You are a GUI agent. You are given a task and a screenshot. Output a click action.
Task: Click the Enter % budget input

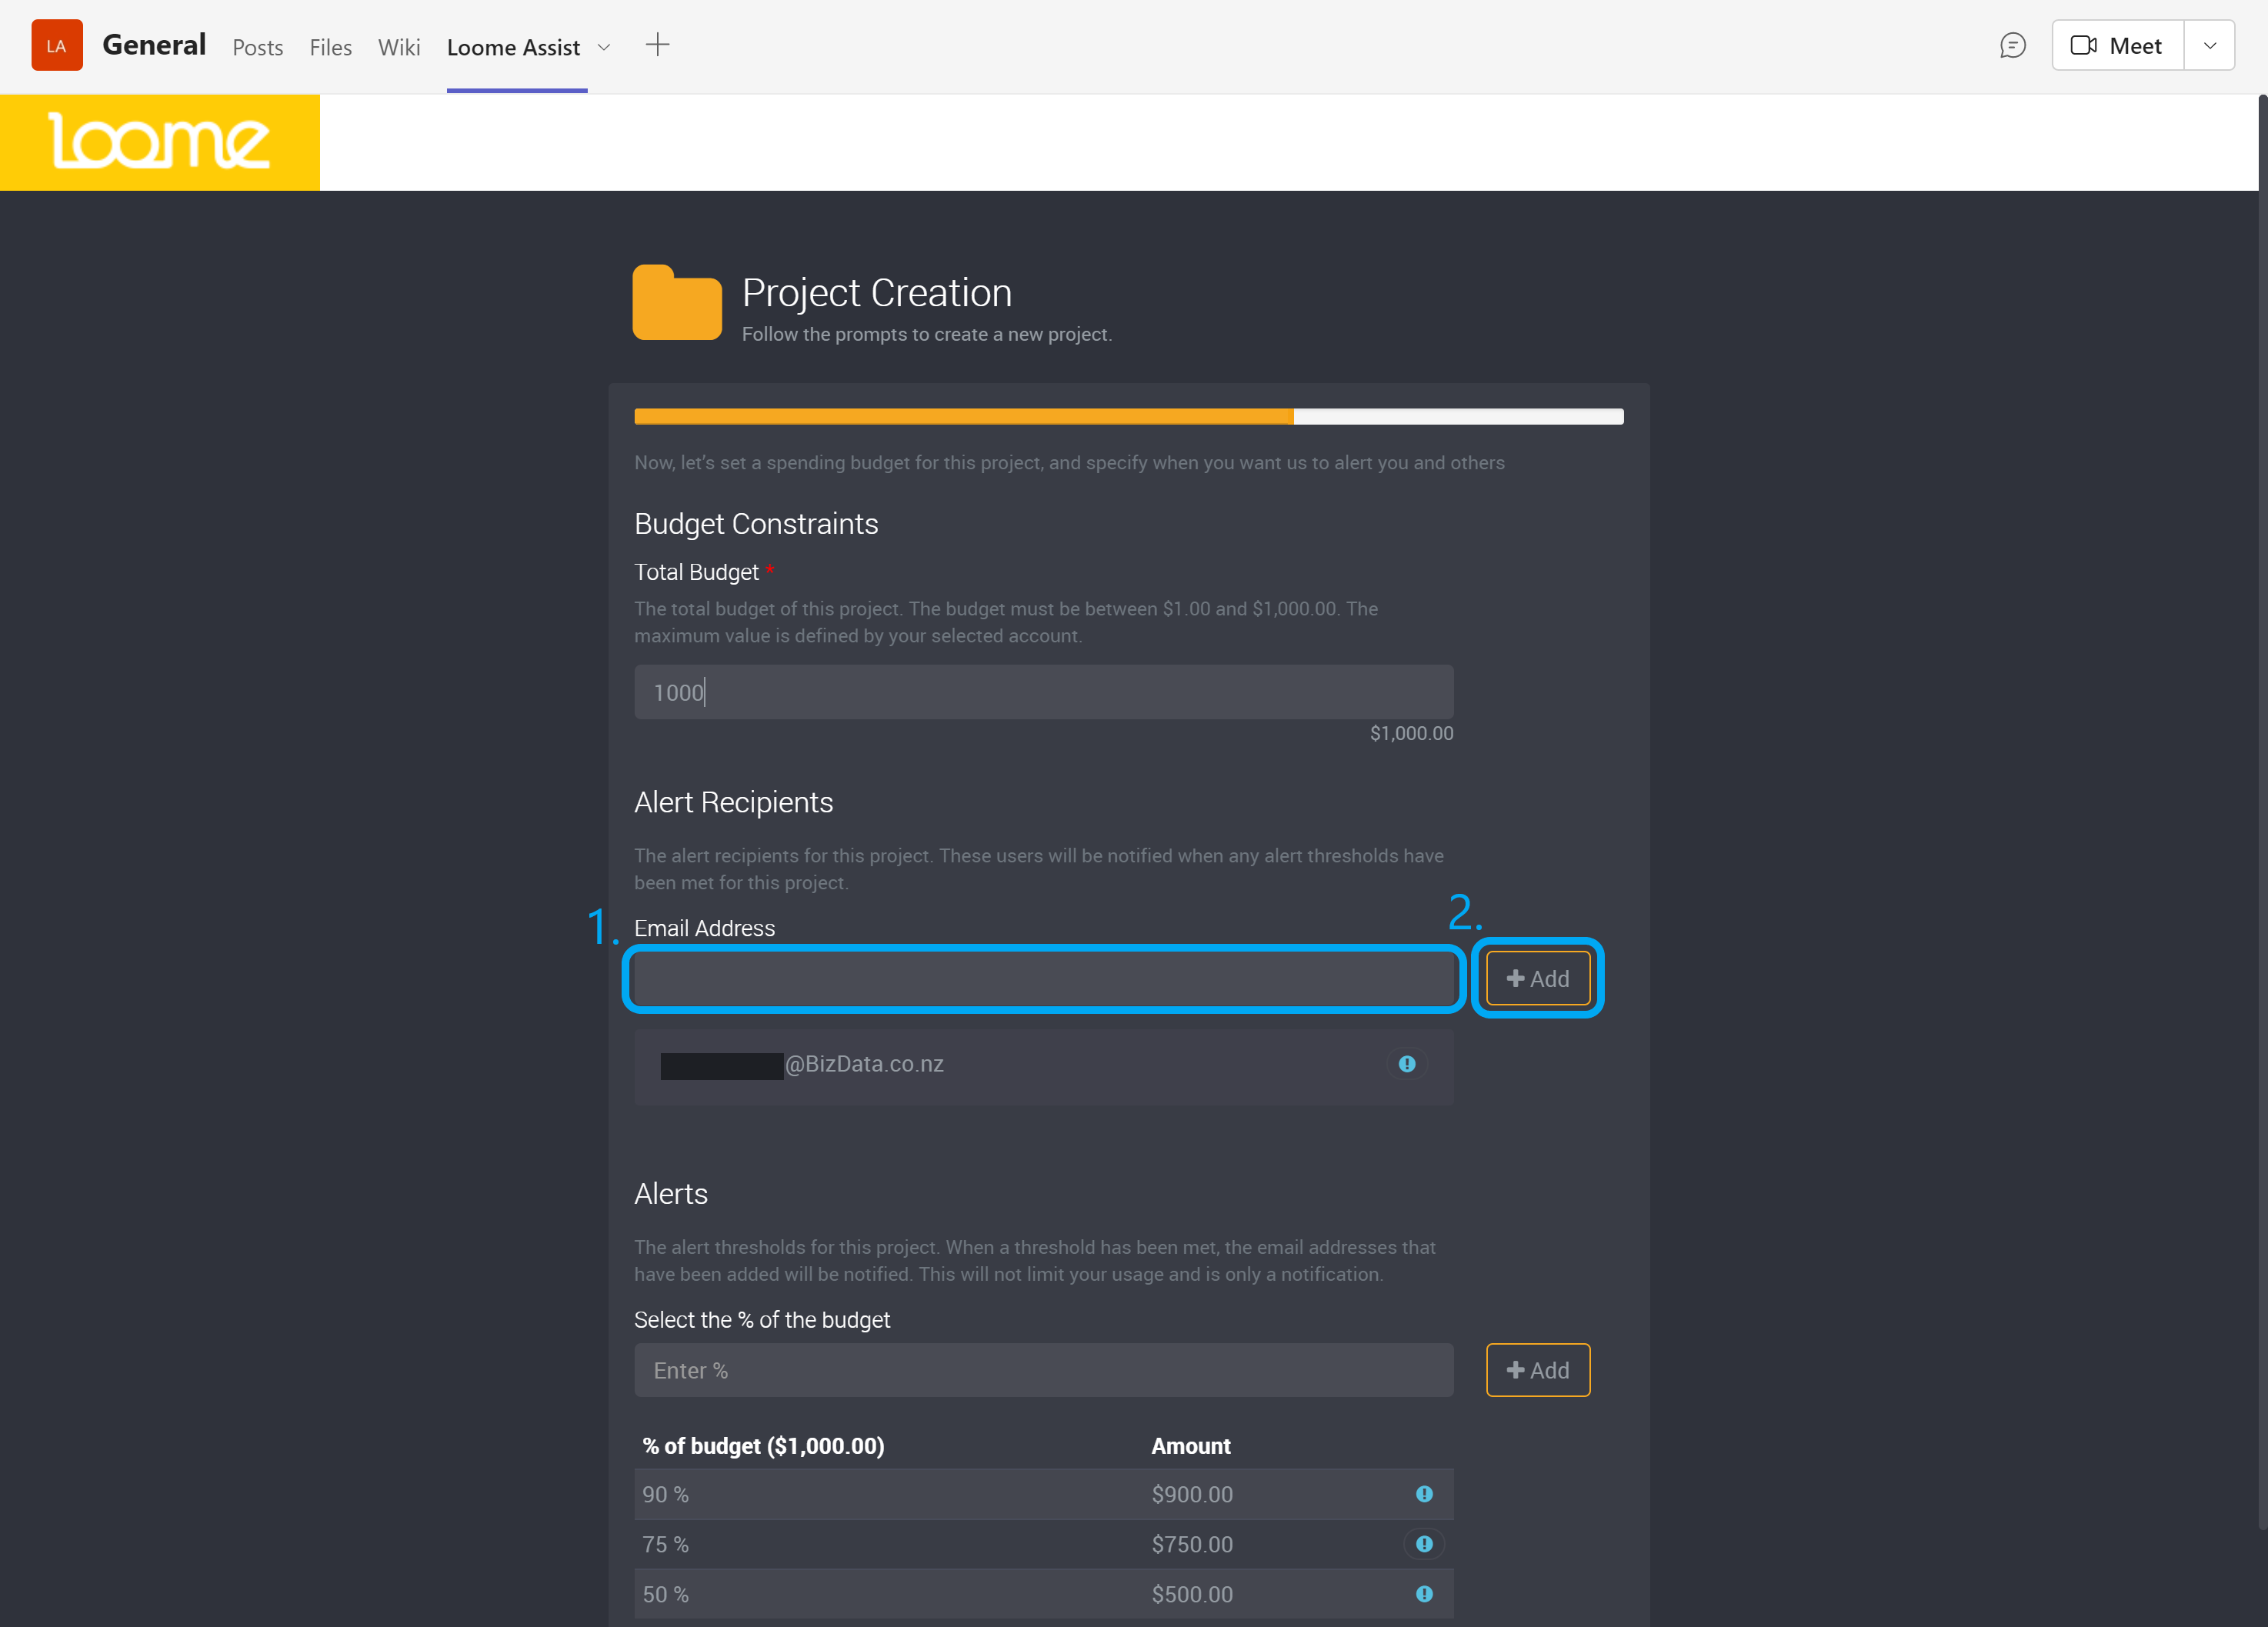pos(1043,1370)
